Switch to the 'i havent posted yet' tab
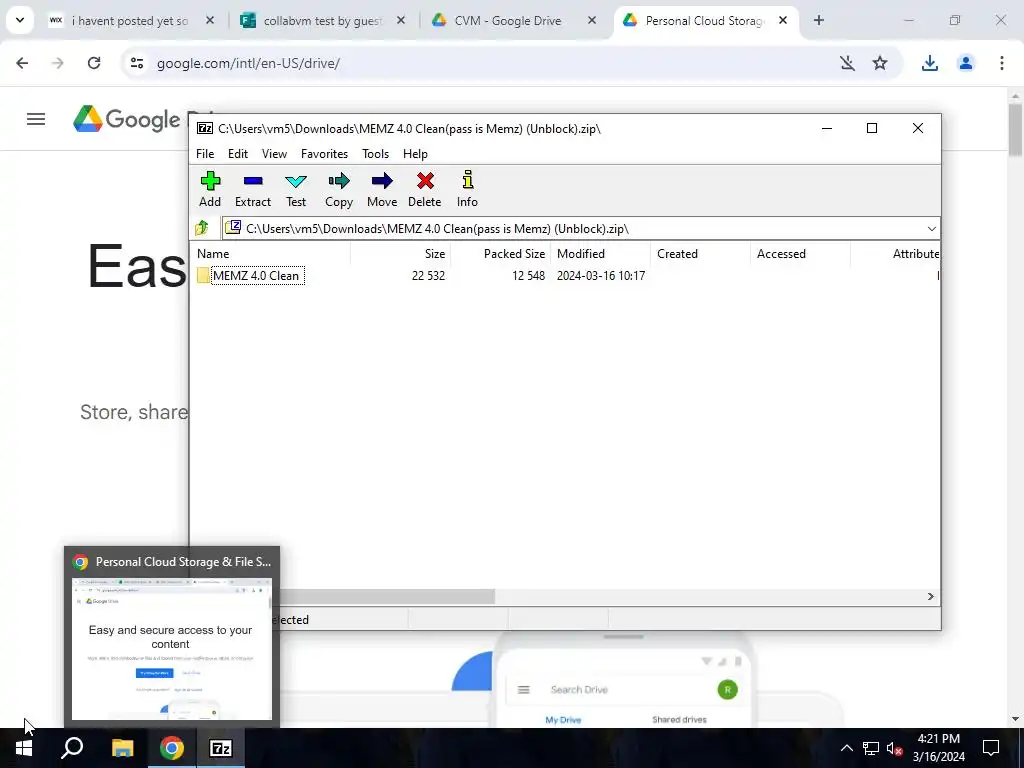 click(x=130, y=21)
